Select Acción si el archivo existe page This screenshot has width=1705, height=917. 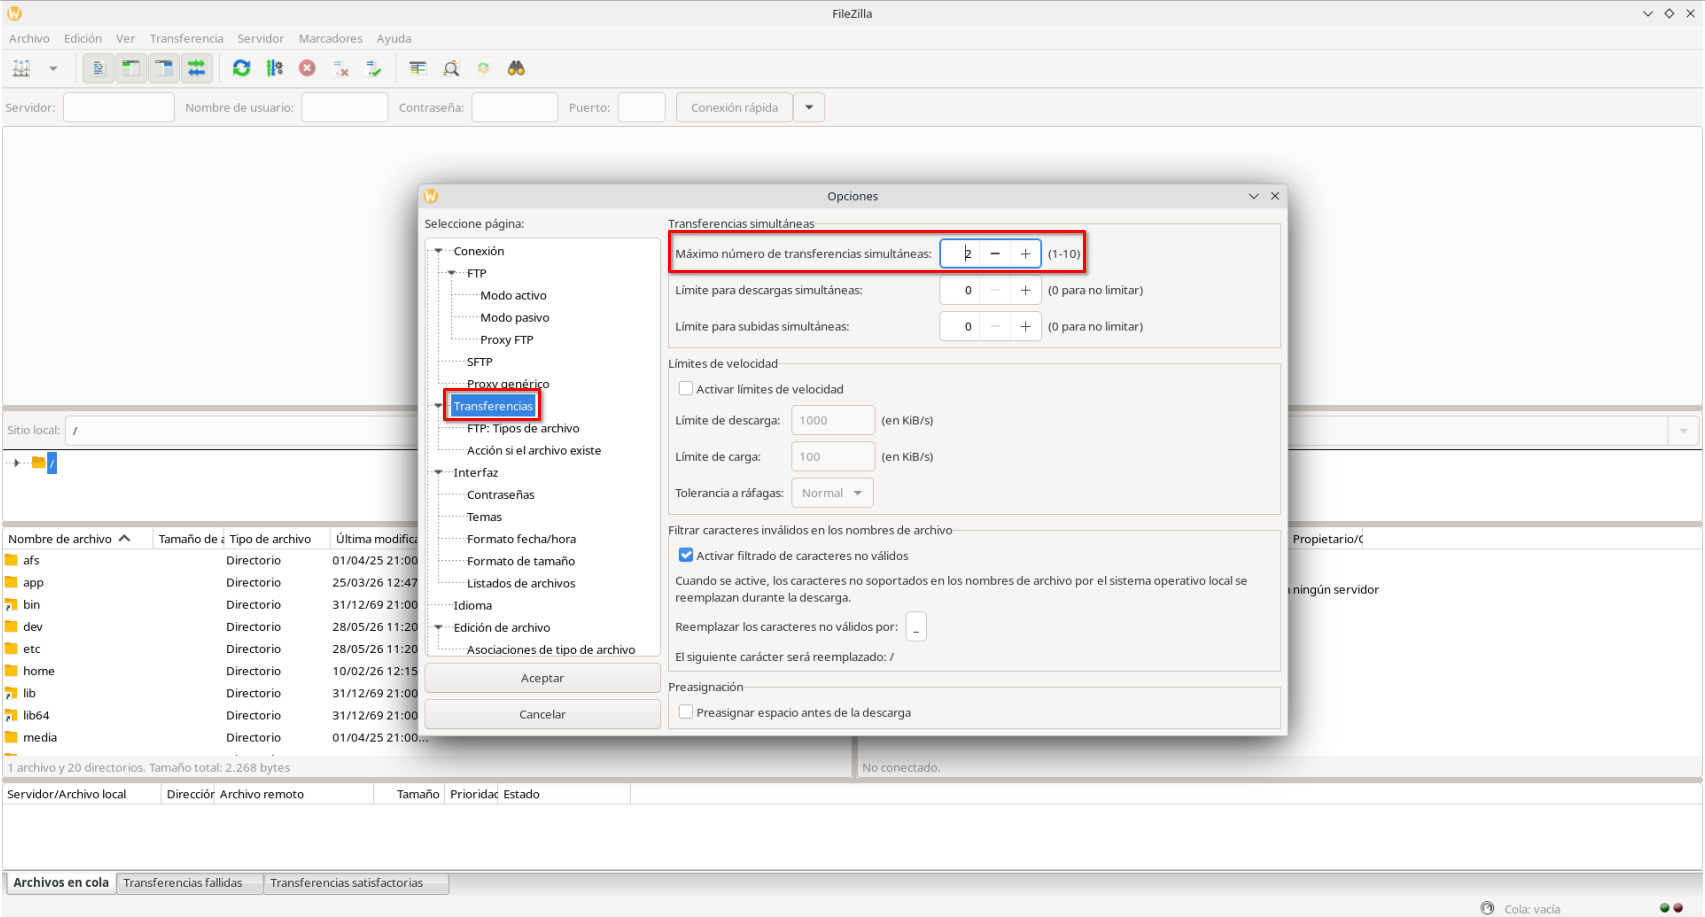click(x=534, y=451)
